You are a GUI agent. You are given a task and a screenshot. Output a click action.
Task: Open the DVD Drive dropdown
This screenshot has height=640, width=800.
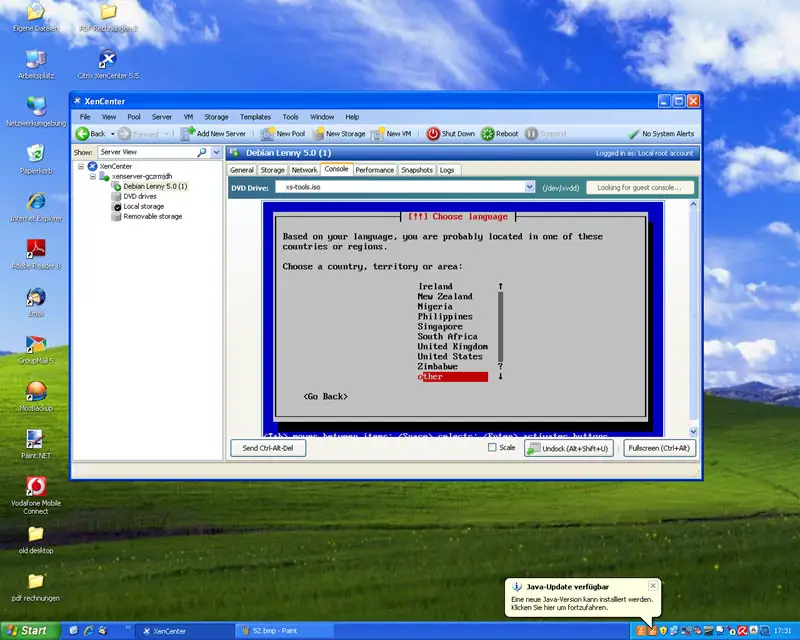tap(530, 187)
